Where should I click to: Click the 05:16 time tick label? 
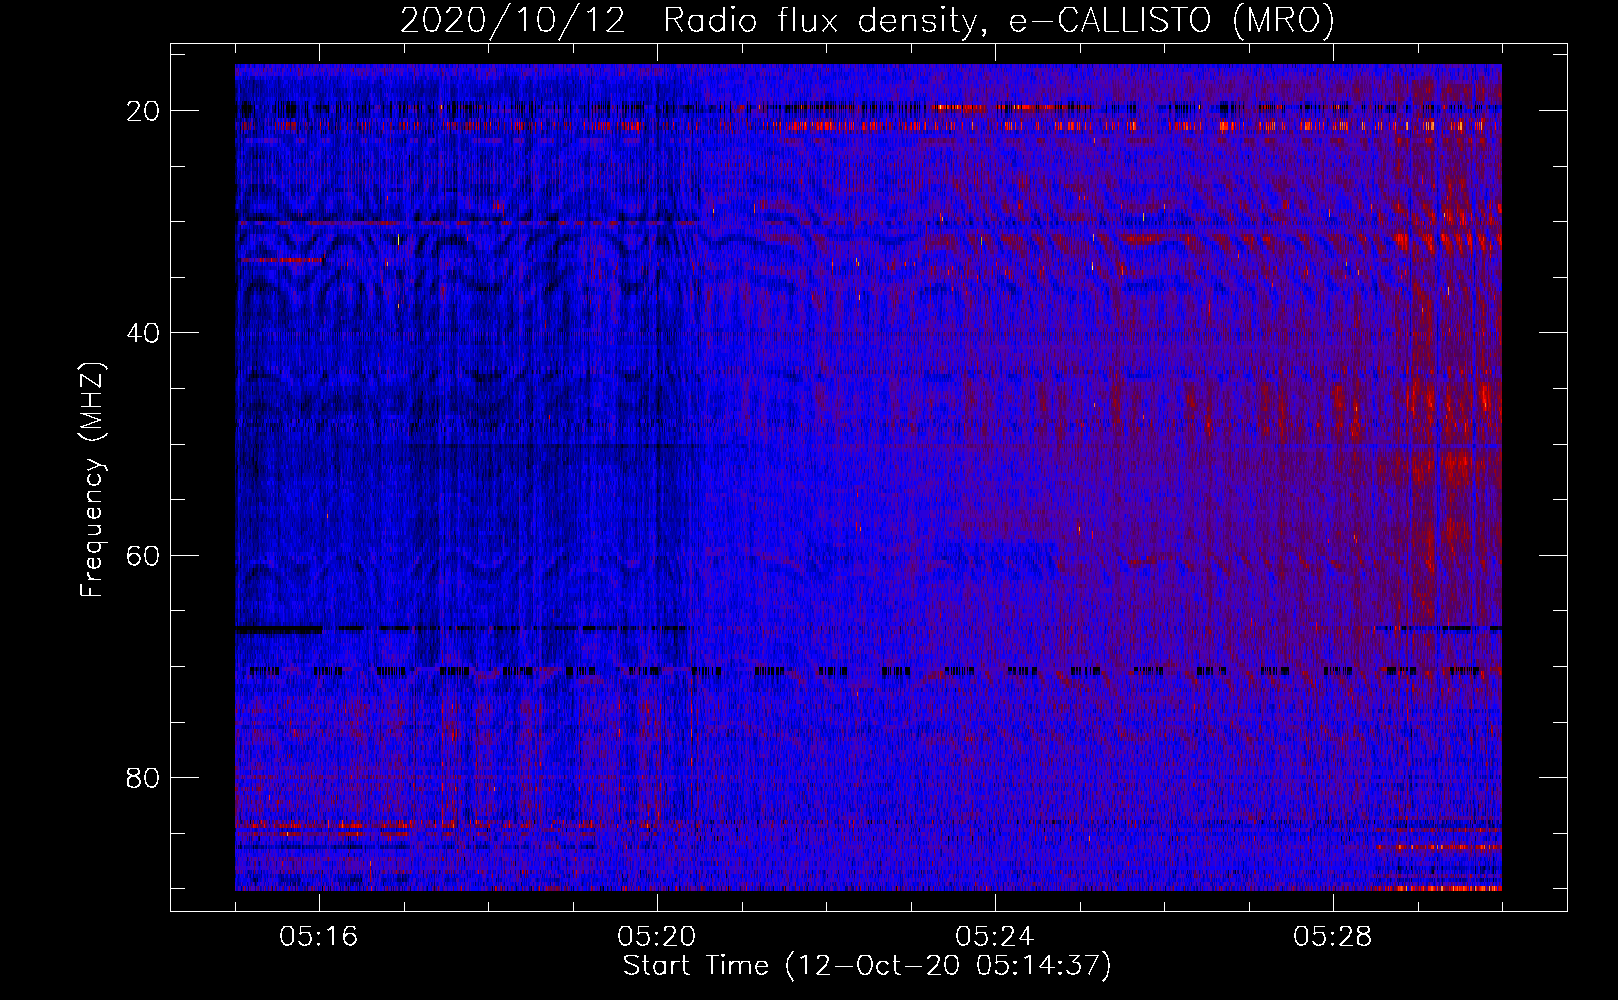coord(319,937)
